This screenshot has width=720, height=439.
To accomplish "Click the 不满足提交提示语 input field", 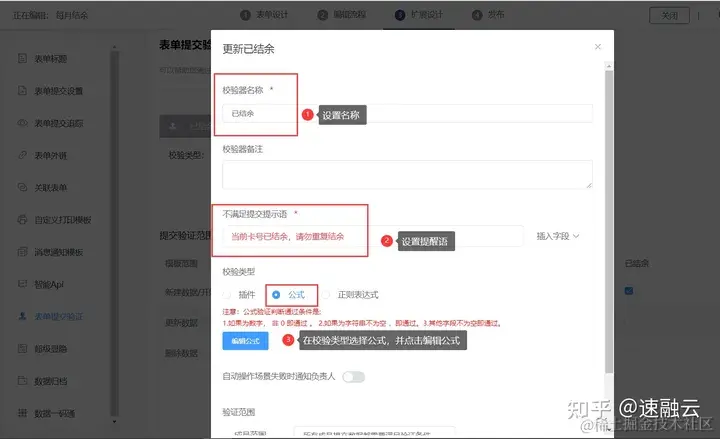I will pyautogui.click(x=372, y=236).
